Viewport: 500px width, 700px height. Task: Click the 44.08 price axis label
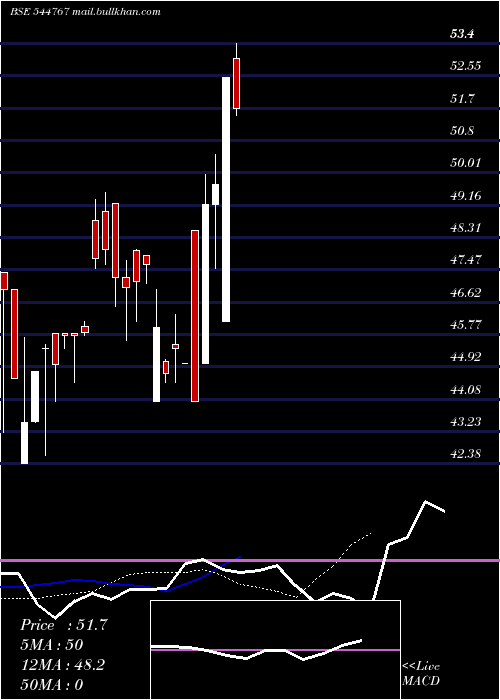466,389
